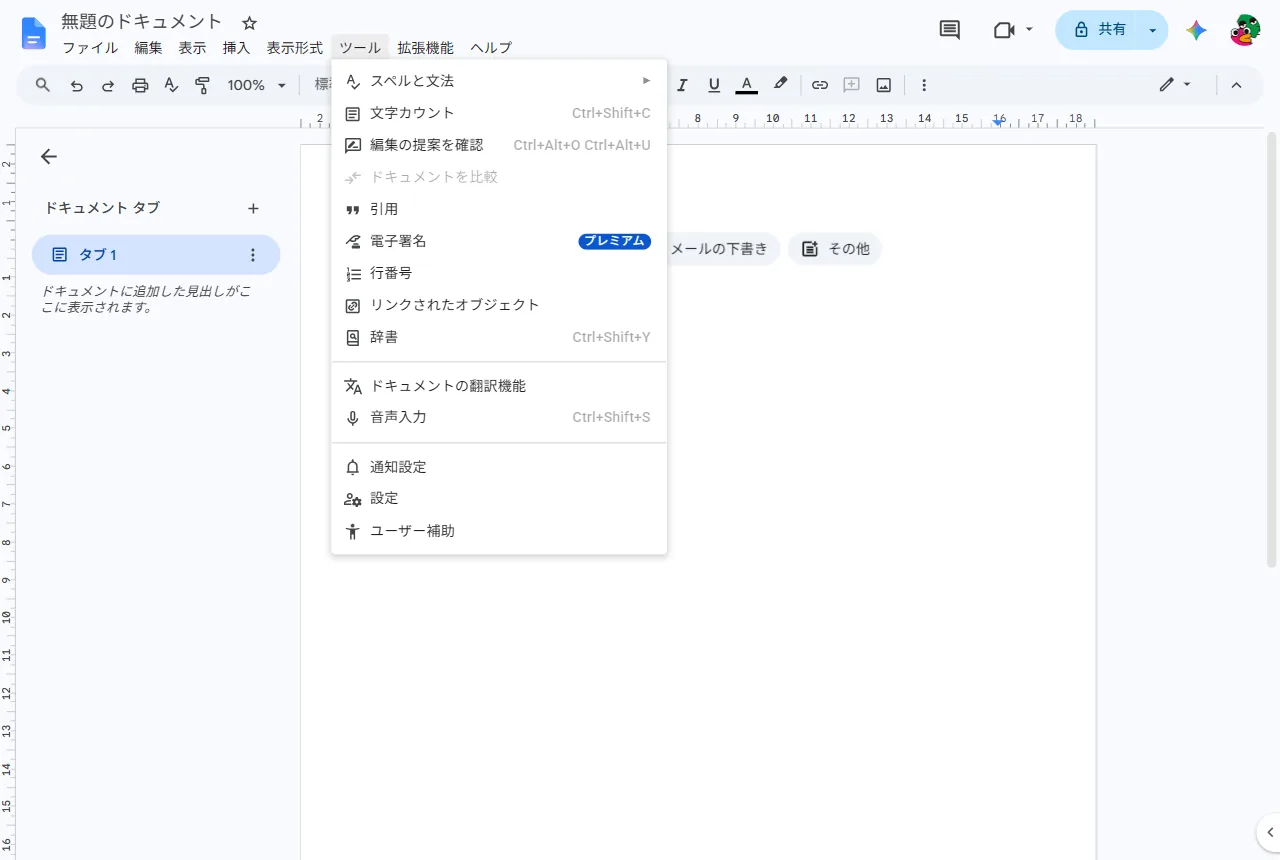Add a new document tab with plus
The image size is (1280, 860).
click(253, 208)
